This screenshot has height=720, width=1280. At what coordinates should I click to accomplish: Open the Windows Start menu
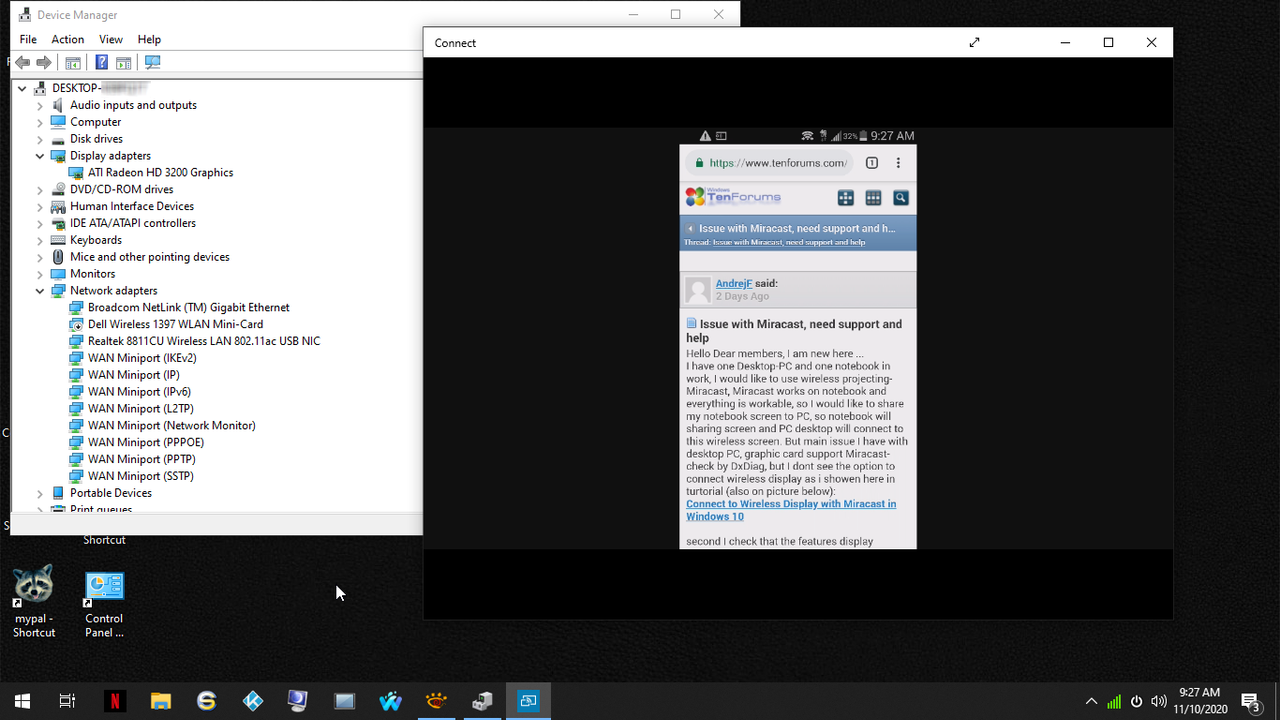pyautogui.click(x=22, y=701)
